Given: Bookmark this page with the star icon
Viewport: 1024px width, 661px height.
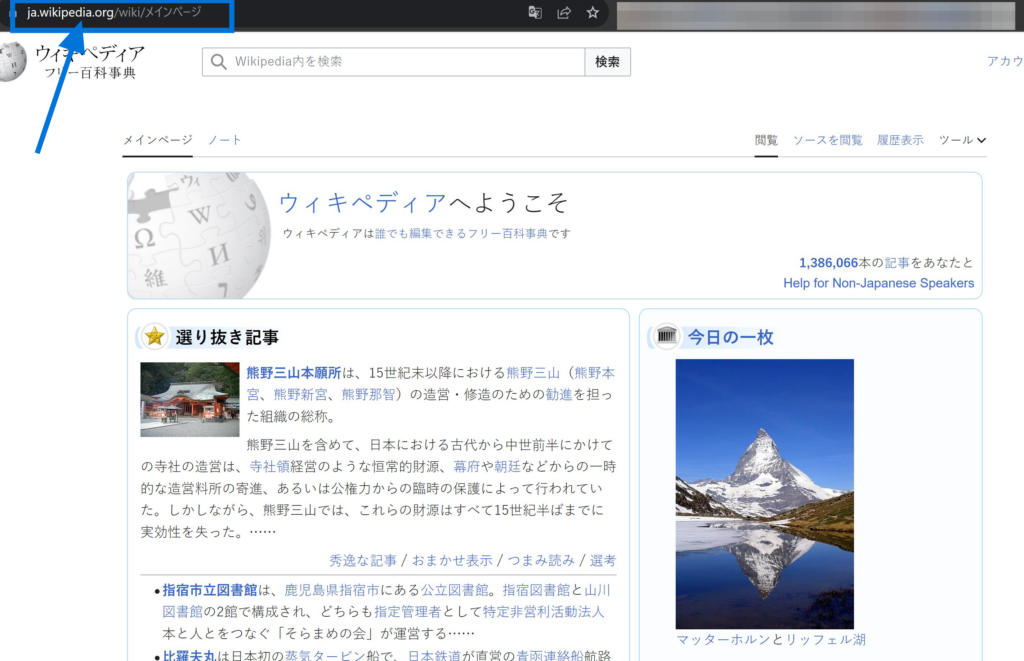Looking at the screenshot, I should coord(592,13).
